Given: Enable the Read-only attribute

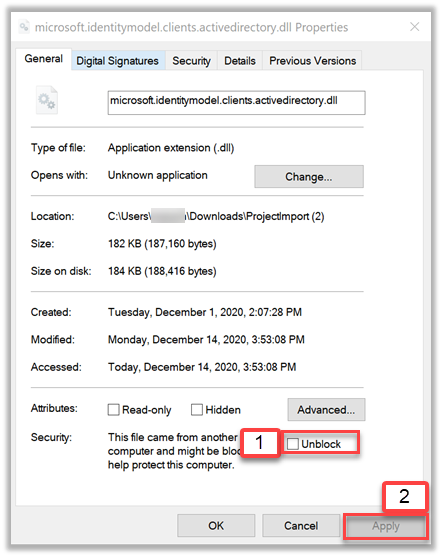Looking at the screenshot, I should tap(113, 410).
